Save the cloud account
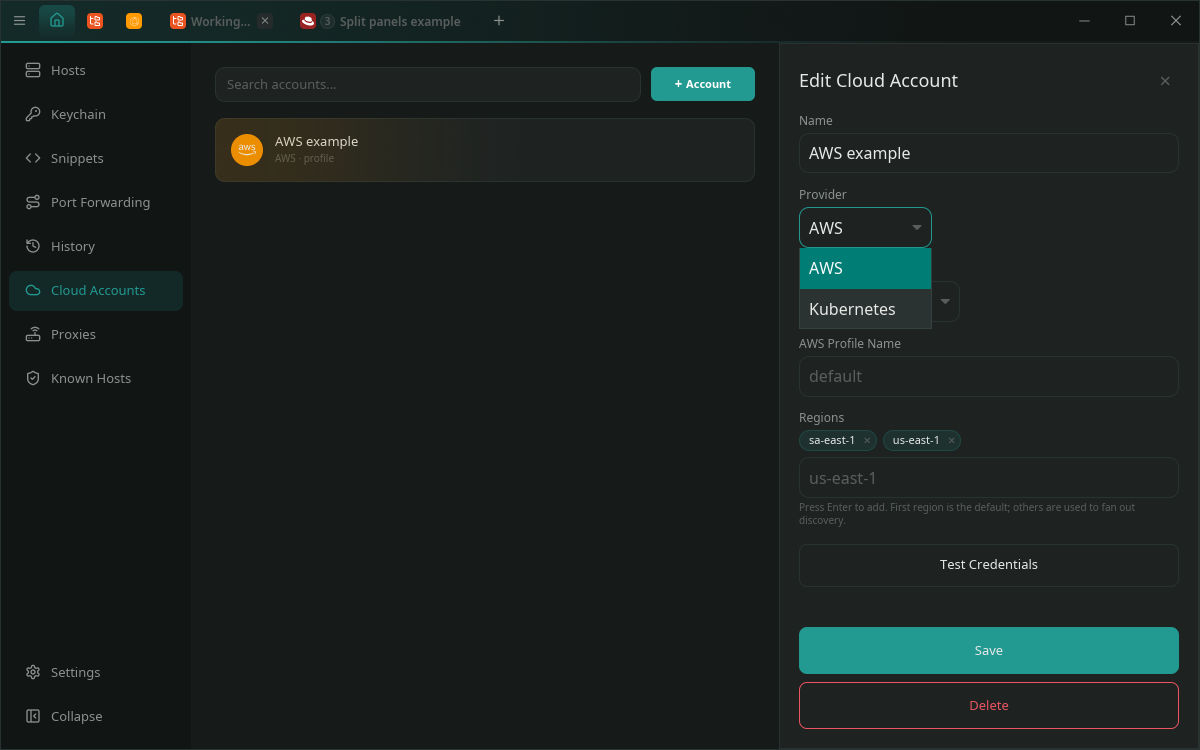Screen dimensions: 1200x750 coord(989,650)
